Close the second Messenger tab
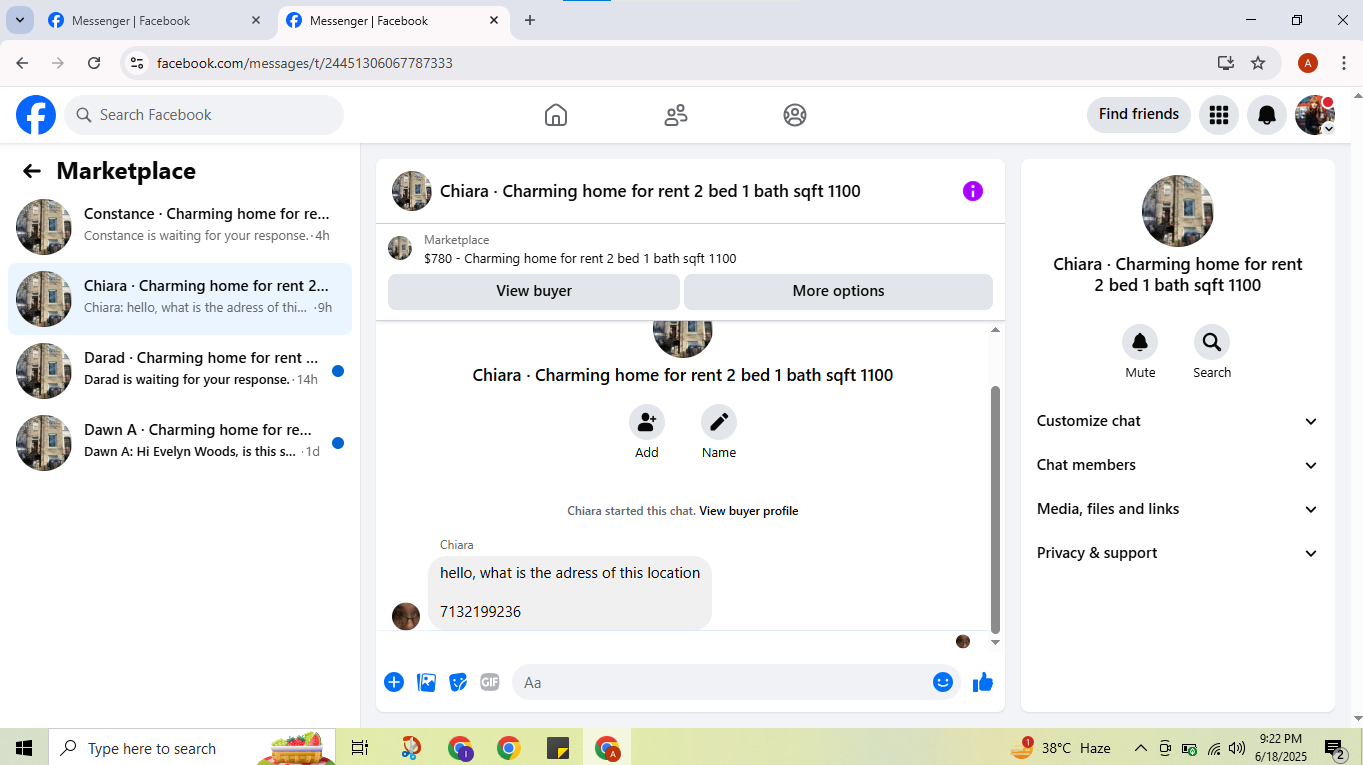 pyautogui.click(x=494, y=20)
